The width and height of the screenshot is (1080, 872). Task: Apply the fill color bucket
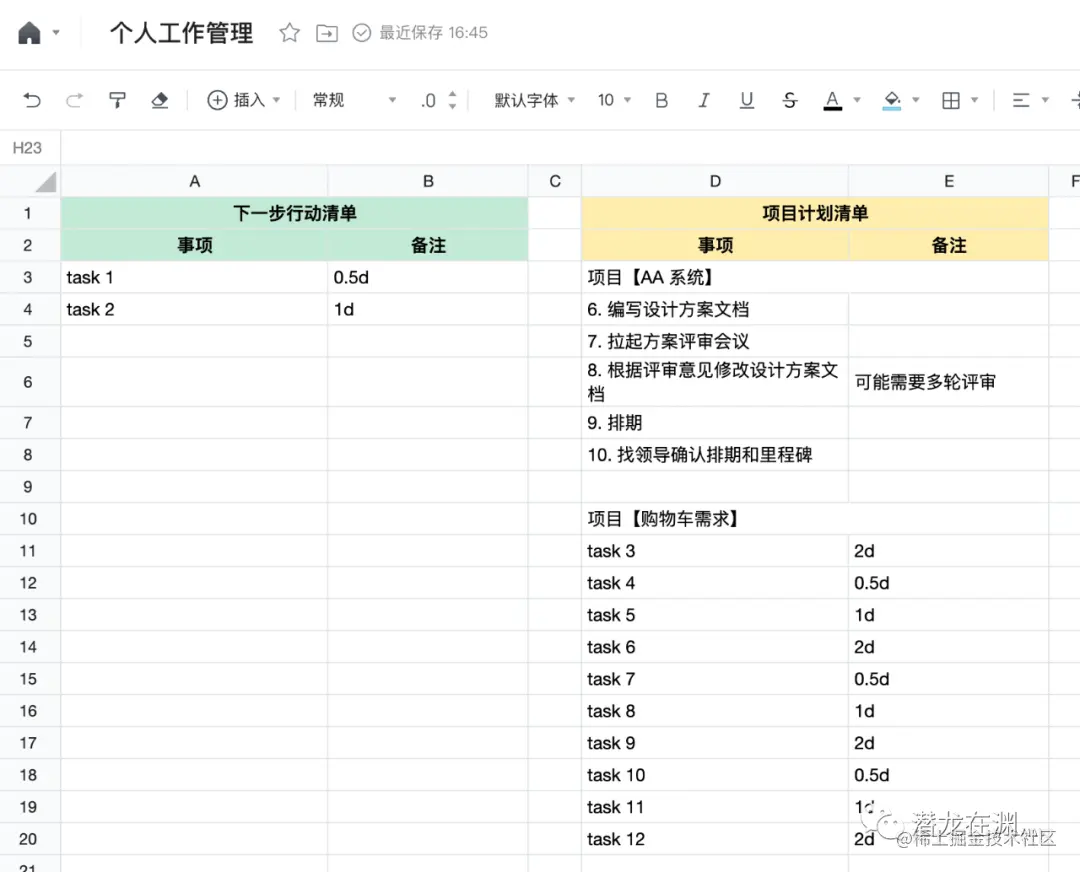pyautogui.click(x=892, y=101)
